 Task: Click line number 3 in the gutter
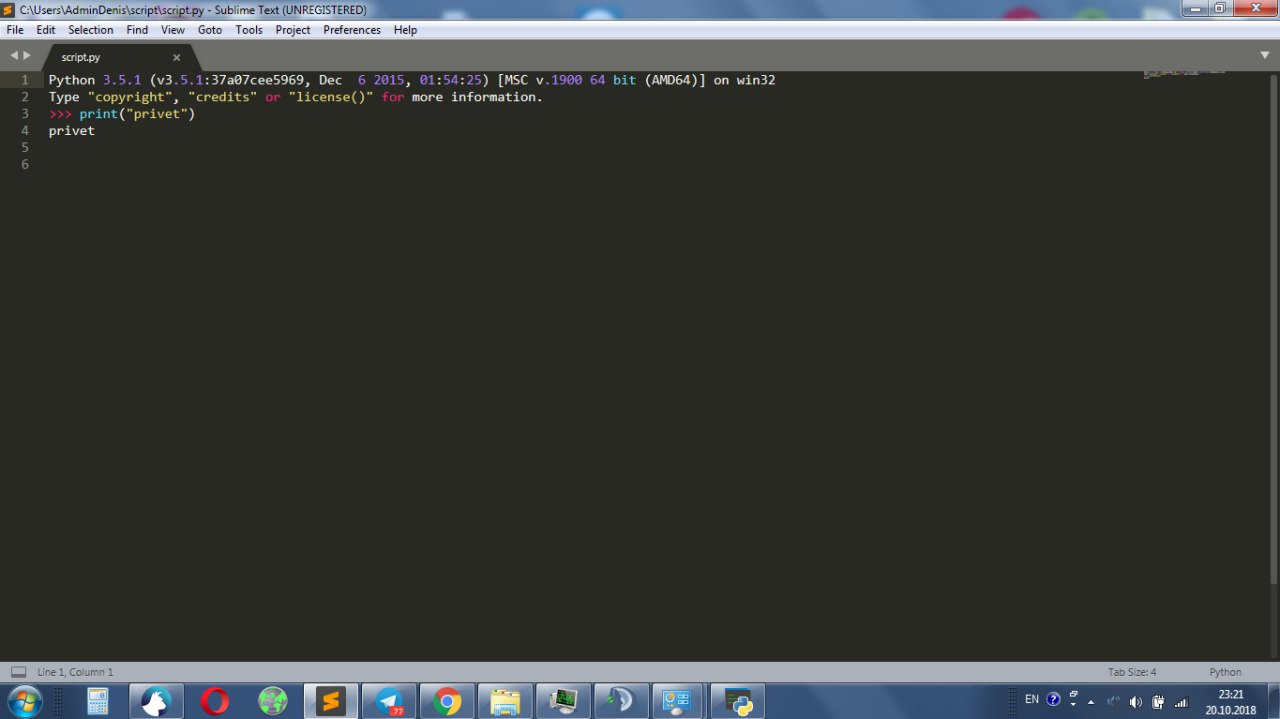[24, 114]
